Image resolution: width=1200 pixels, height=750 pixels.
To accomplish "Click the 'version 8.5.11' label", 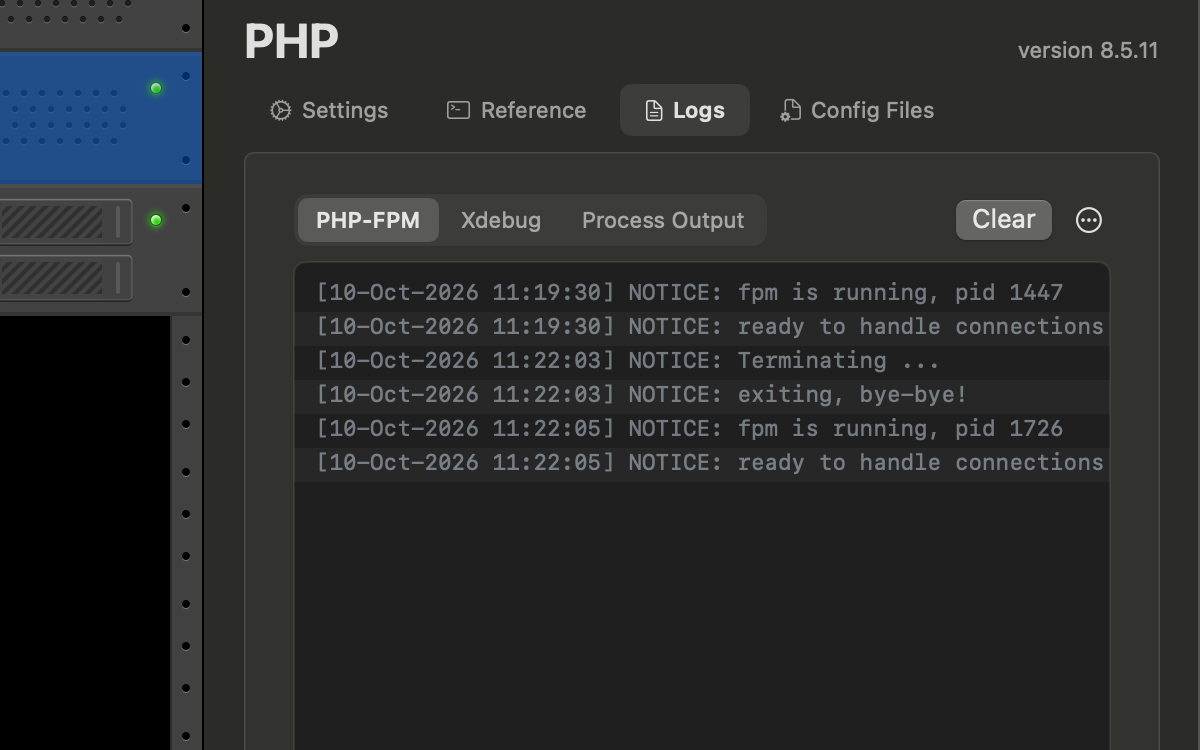I will coord(1088,50).
